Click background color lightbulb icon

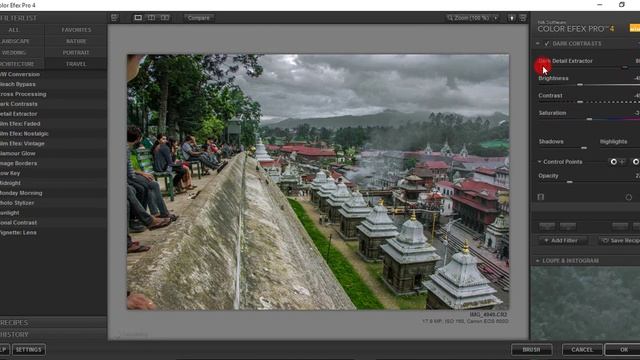point(511,18)
